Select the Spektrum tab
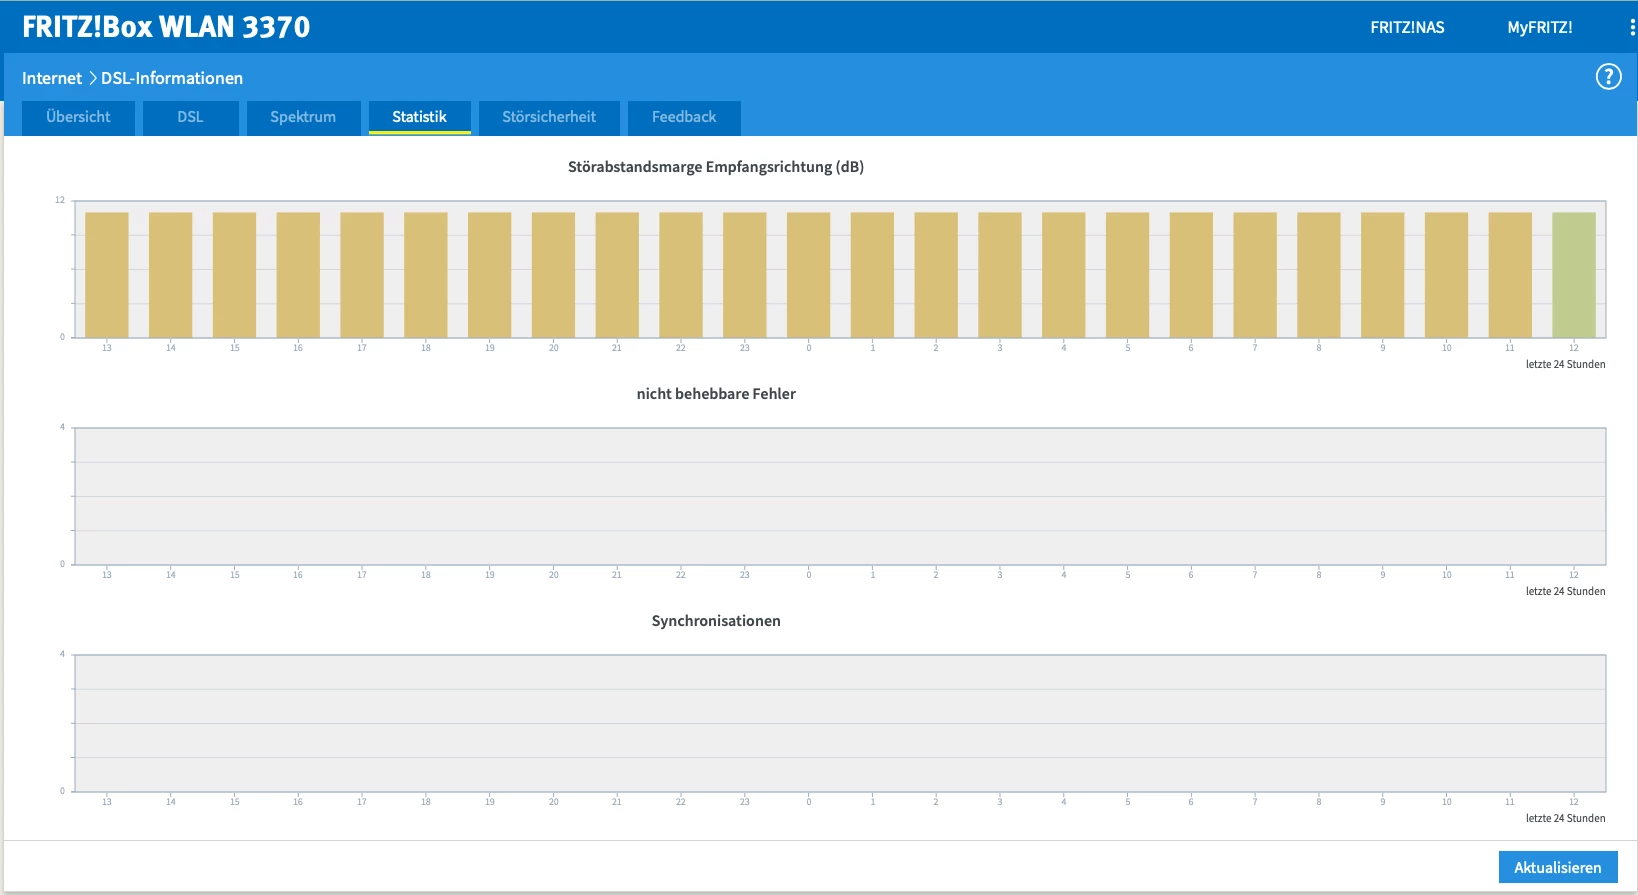 tap(303, 117)
